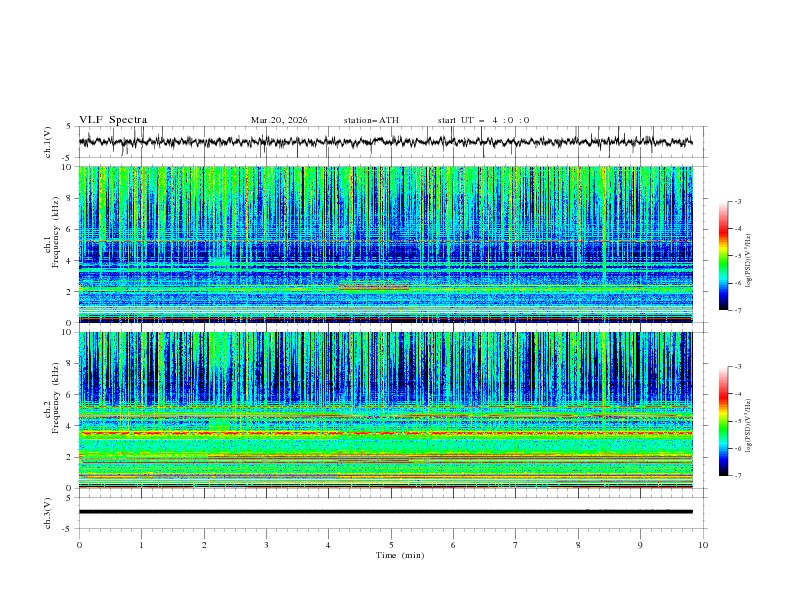Click time axis tick label "5"
Viewport: 792px width, 612px height.
(x=391, y=545)
